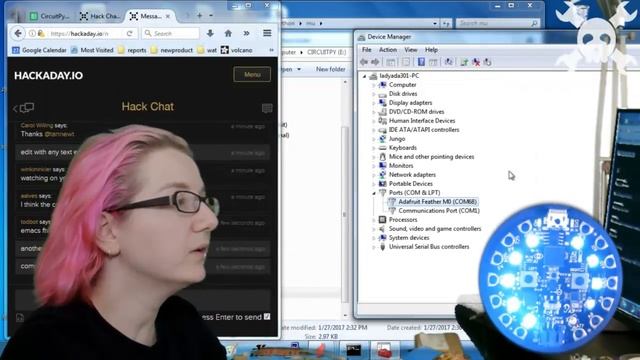Click the action pane toolbar icon
Viewport: 640px width, 360px height.
point(433,62)
